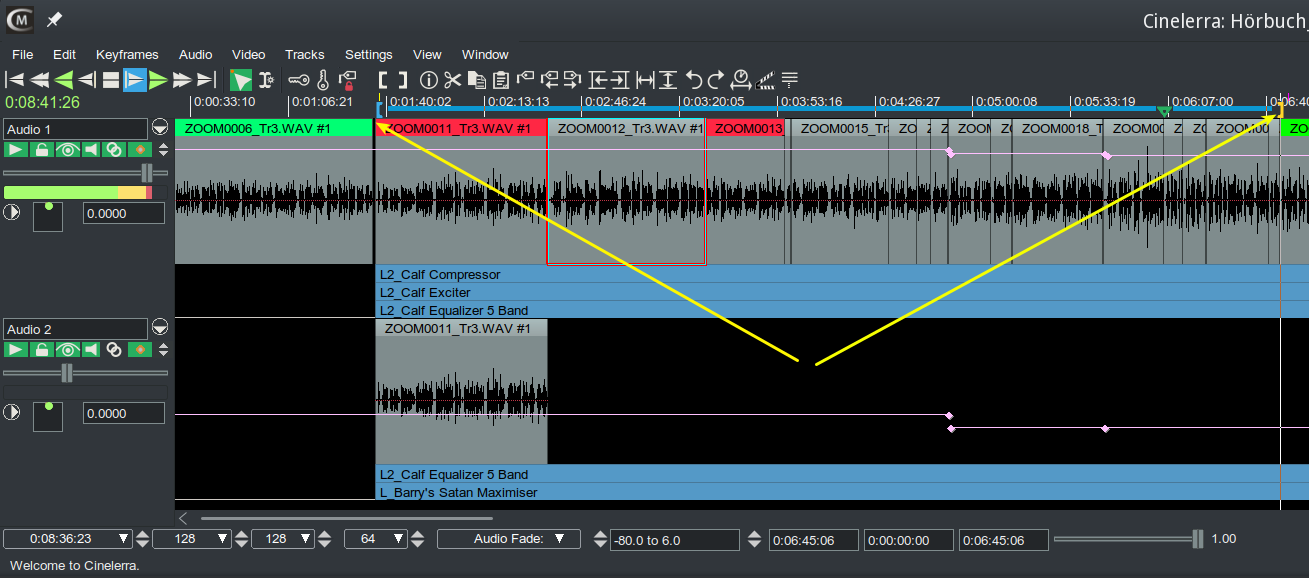Click the Redo arrow icon
This screenshot has height=578, width=1309.
(716, 80)
